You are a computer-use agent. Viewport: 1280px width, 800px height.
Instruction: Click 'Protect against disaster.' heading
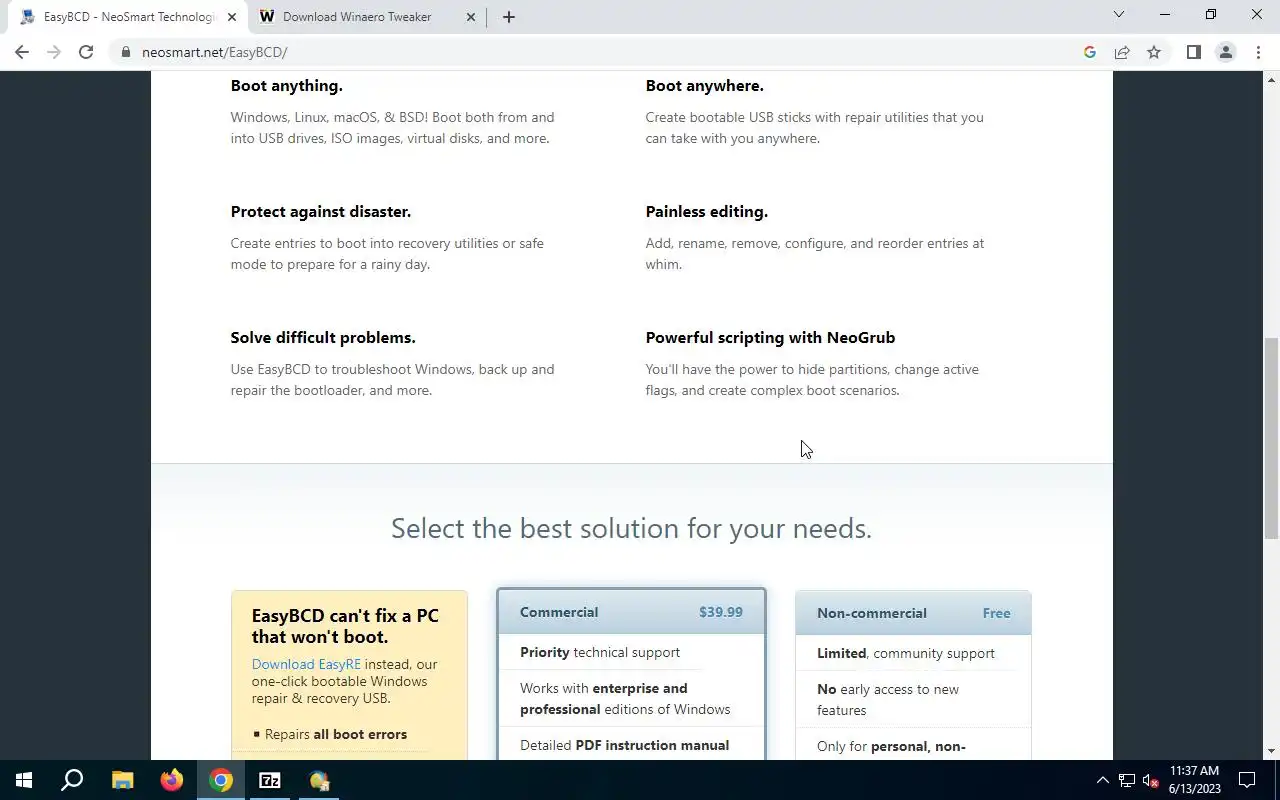(x=320, y=212)
